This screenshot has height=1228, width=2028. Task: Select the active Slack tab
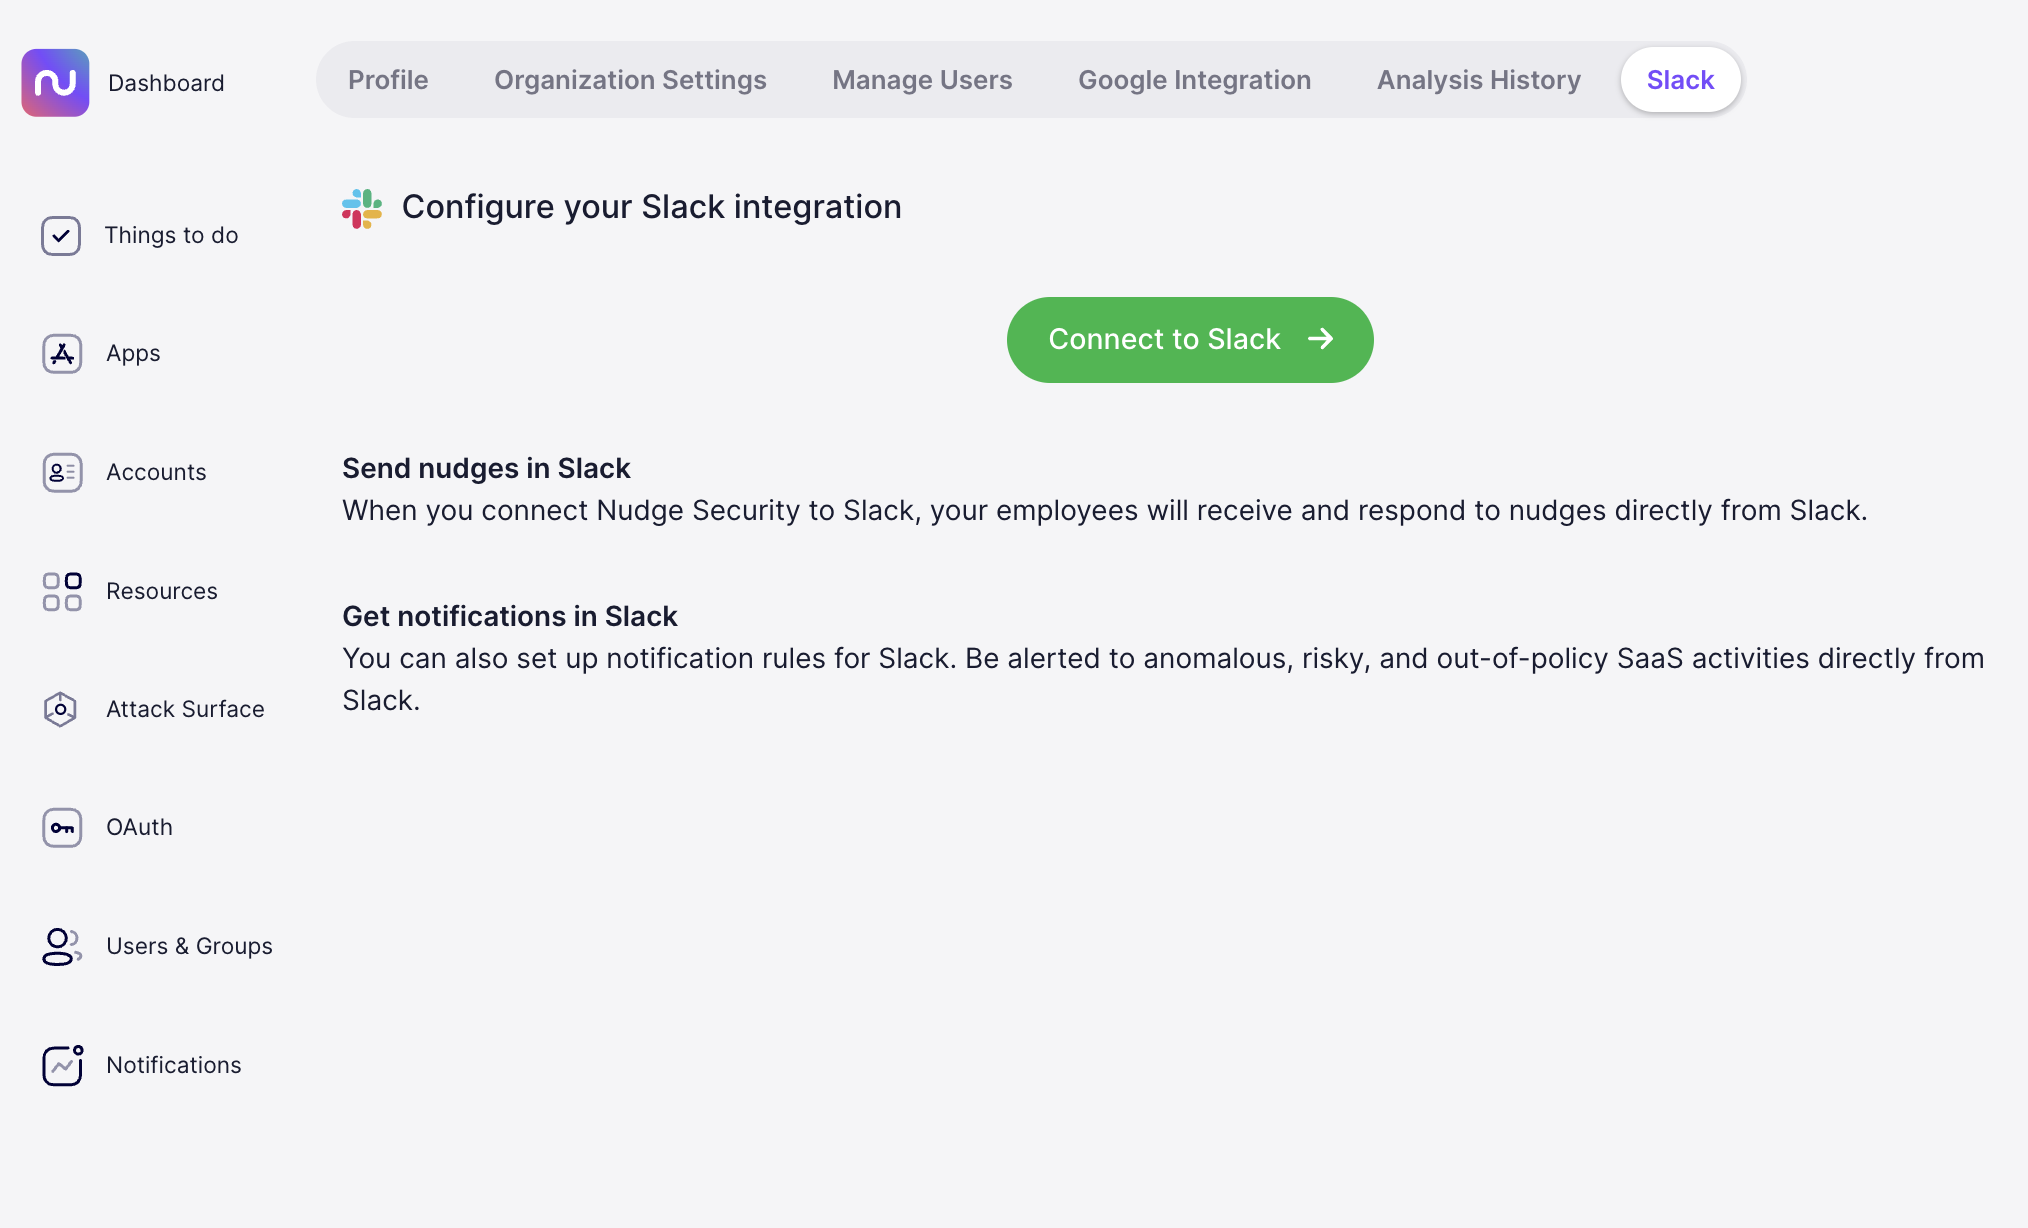pos(1680,80)
